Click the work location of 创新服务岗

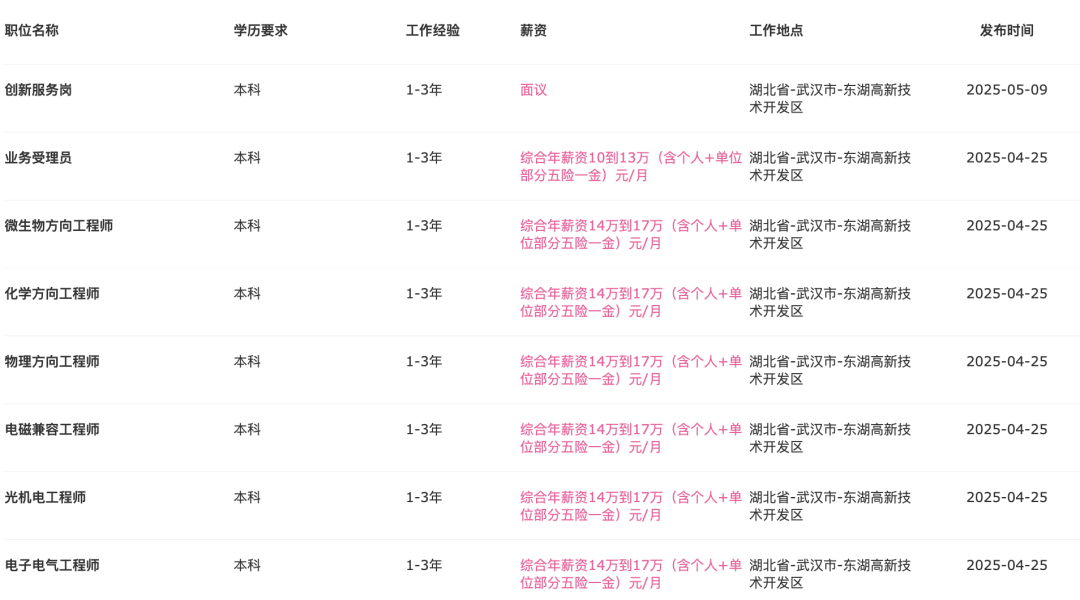coord(830,99)
